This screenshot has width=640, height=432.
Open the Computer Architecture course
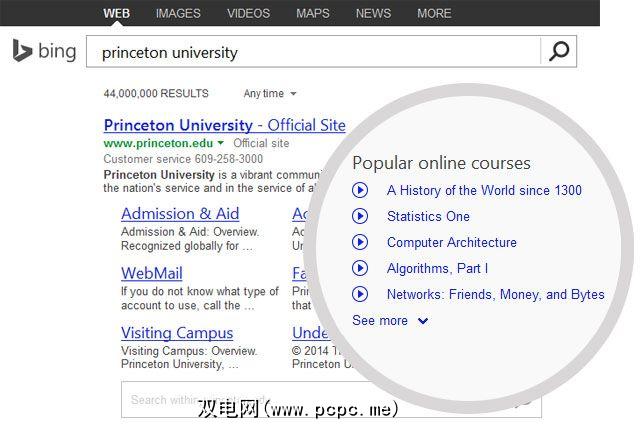[452, 242]
